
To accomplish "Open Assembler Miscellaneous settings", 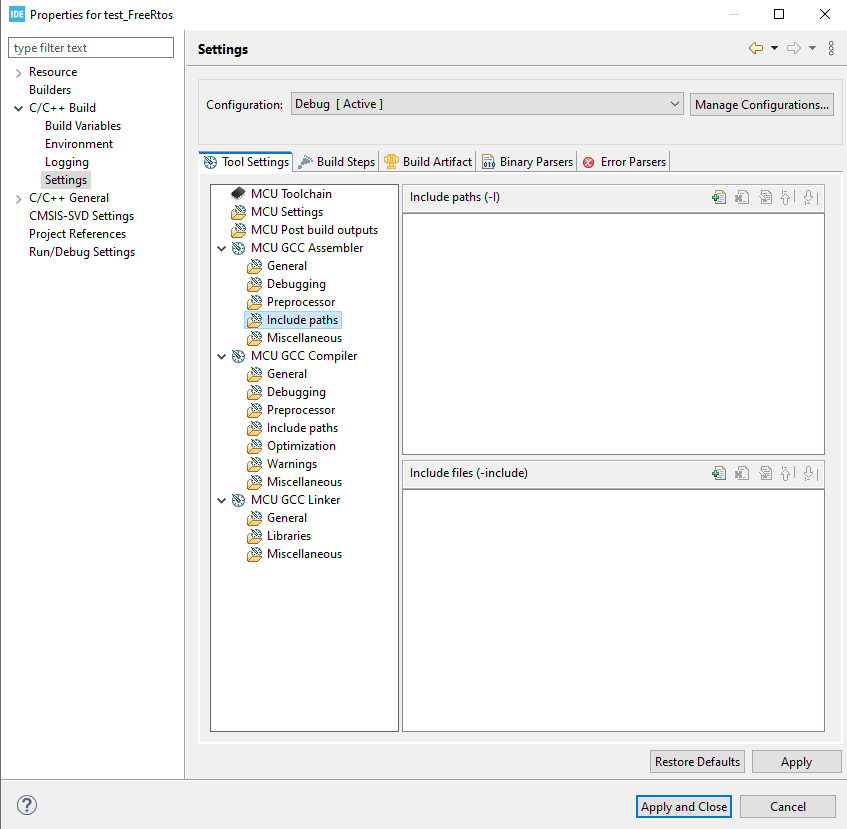I will point(295,338).
